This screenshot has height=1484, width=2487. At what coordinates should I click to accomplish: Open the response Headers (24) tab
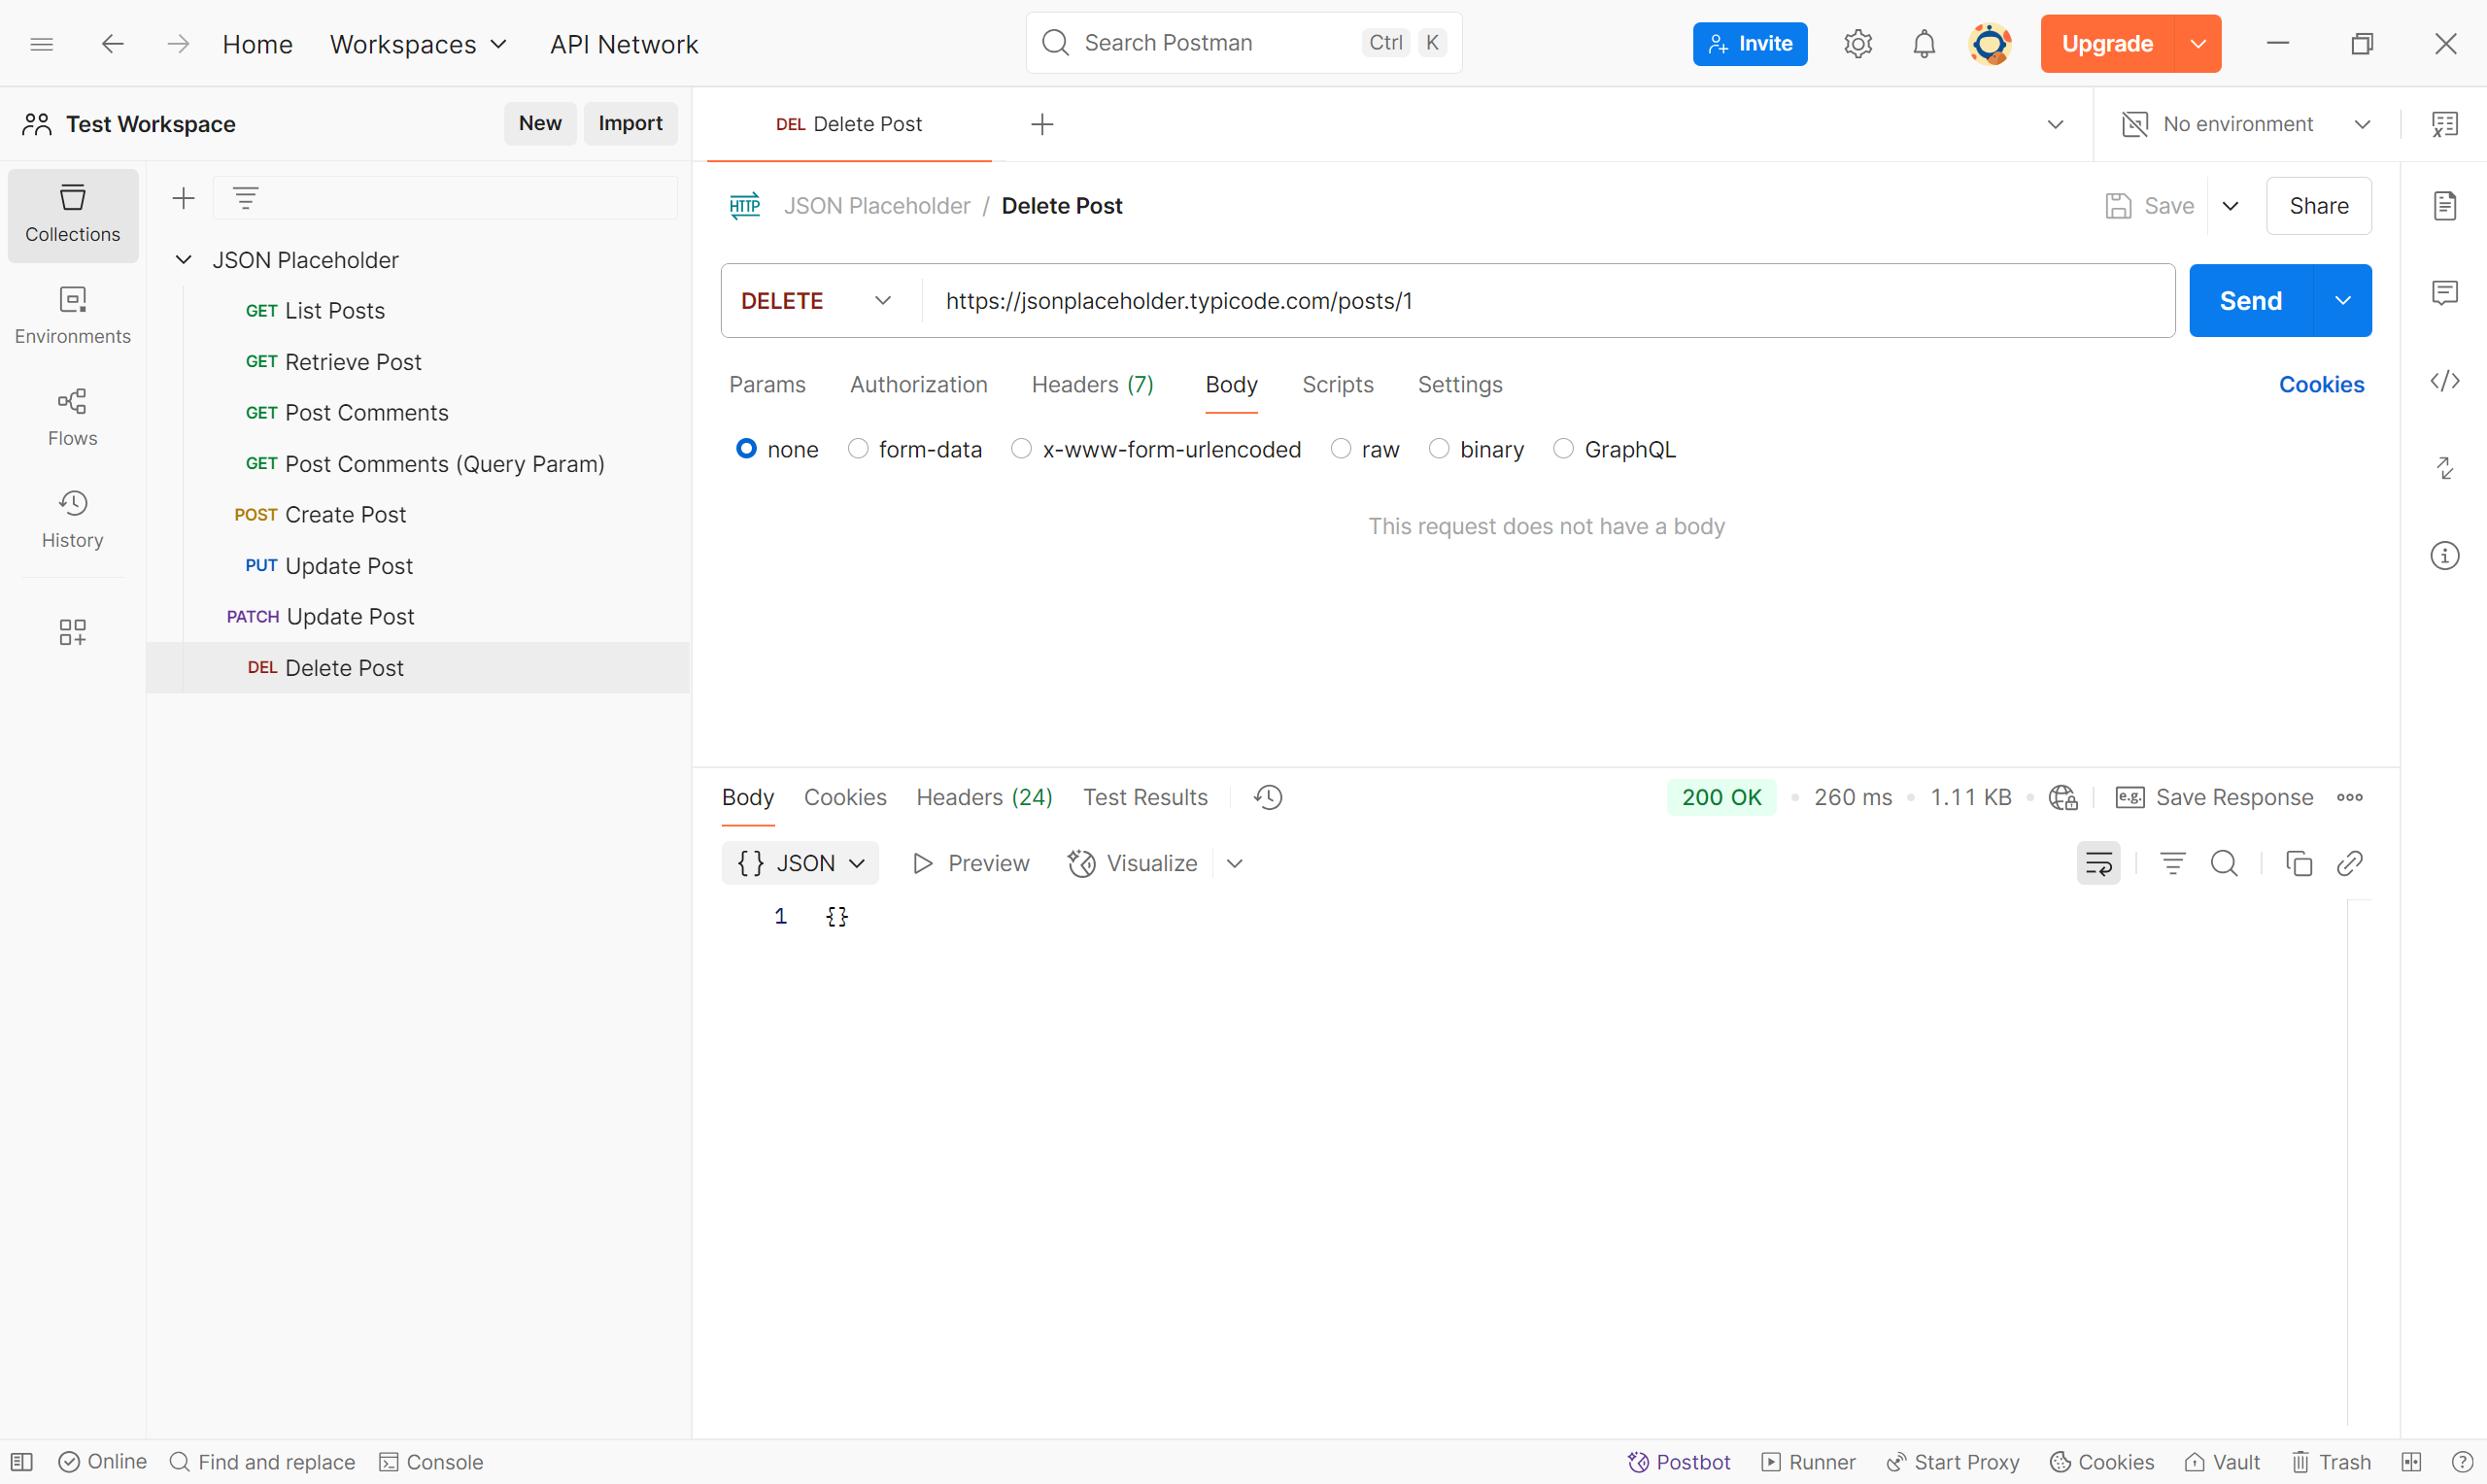(x=984, y=797)
